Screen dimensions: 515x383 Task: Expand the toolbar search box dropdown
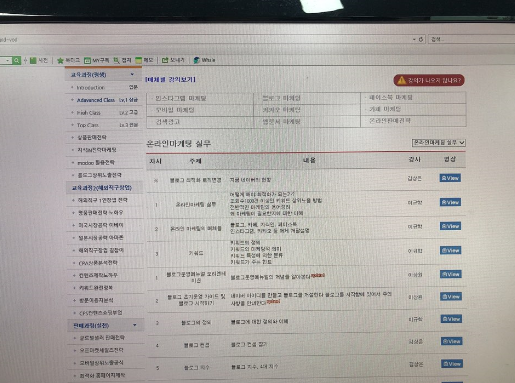[7, 61]
